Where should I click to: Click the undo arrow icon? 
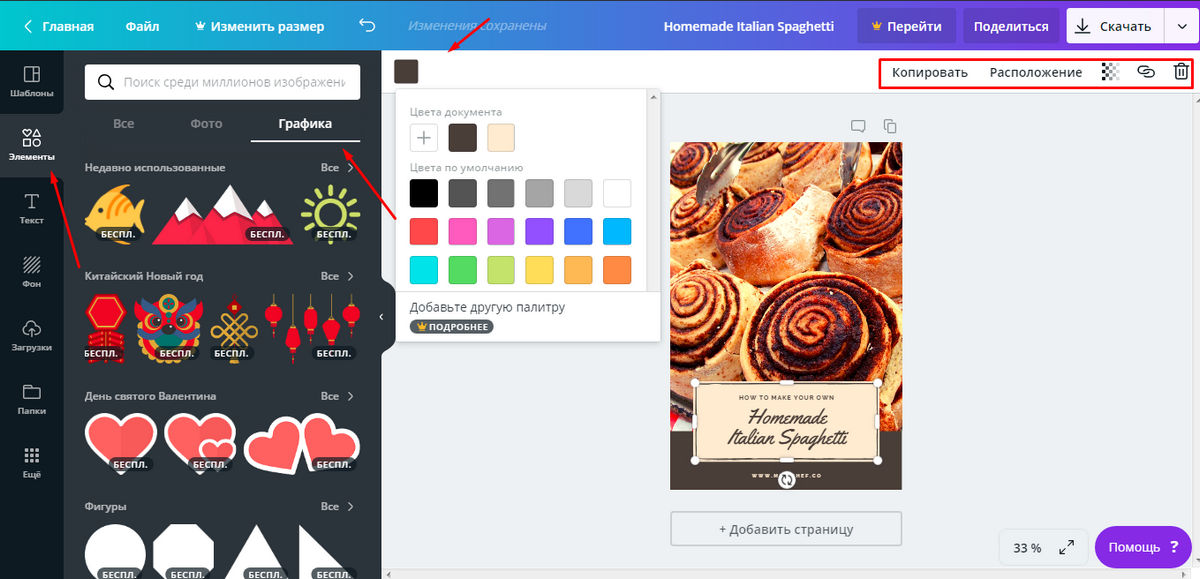[367, 26]
